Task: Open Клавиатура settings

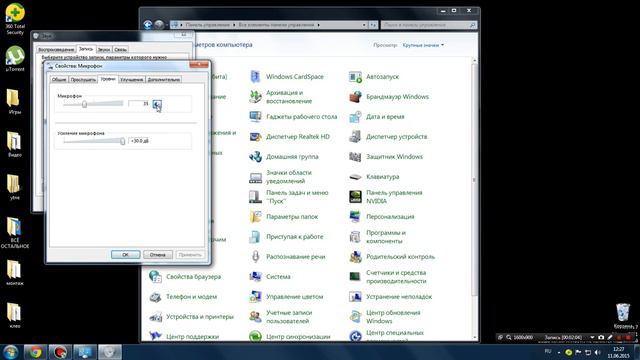Action: (x=375, y=177)
